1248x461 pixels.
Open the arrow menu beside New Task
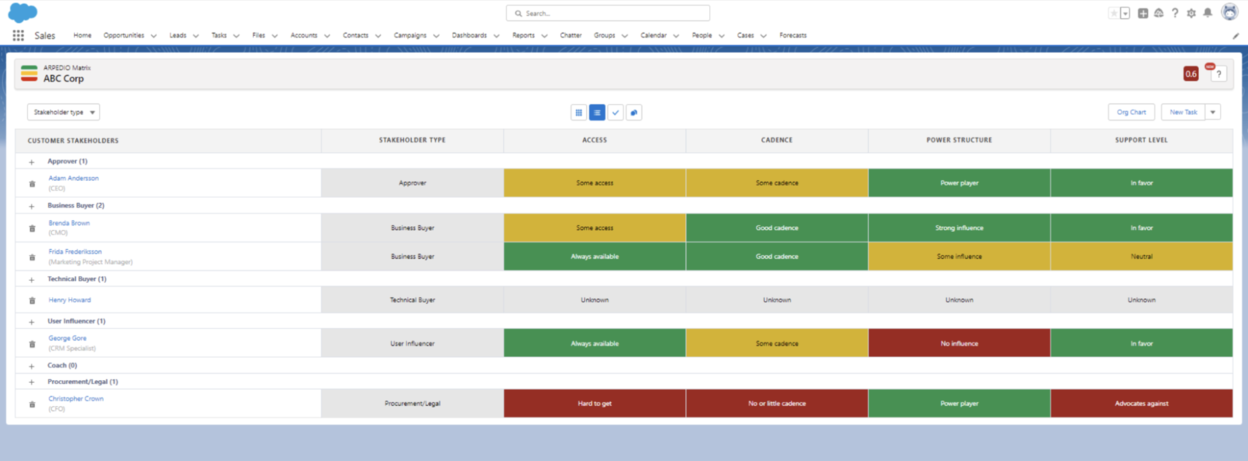tap(1214, 113)
